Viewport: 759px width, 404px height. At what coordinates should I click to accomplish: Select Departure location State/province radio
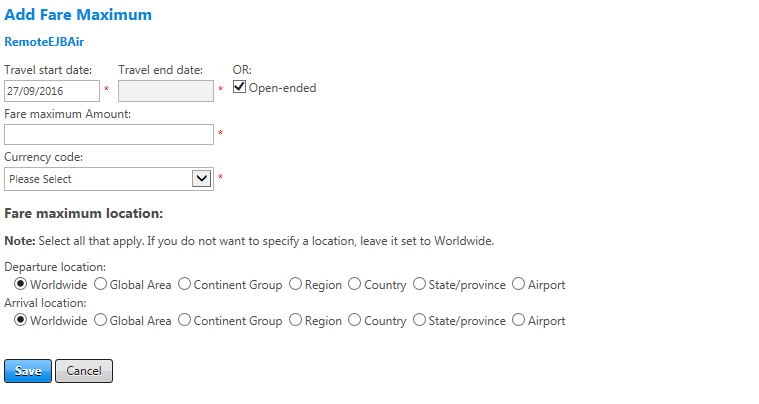(x=419, y=285)
